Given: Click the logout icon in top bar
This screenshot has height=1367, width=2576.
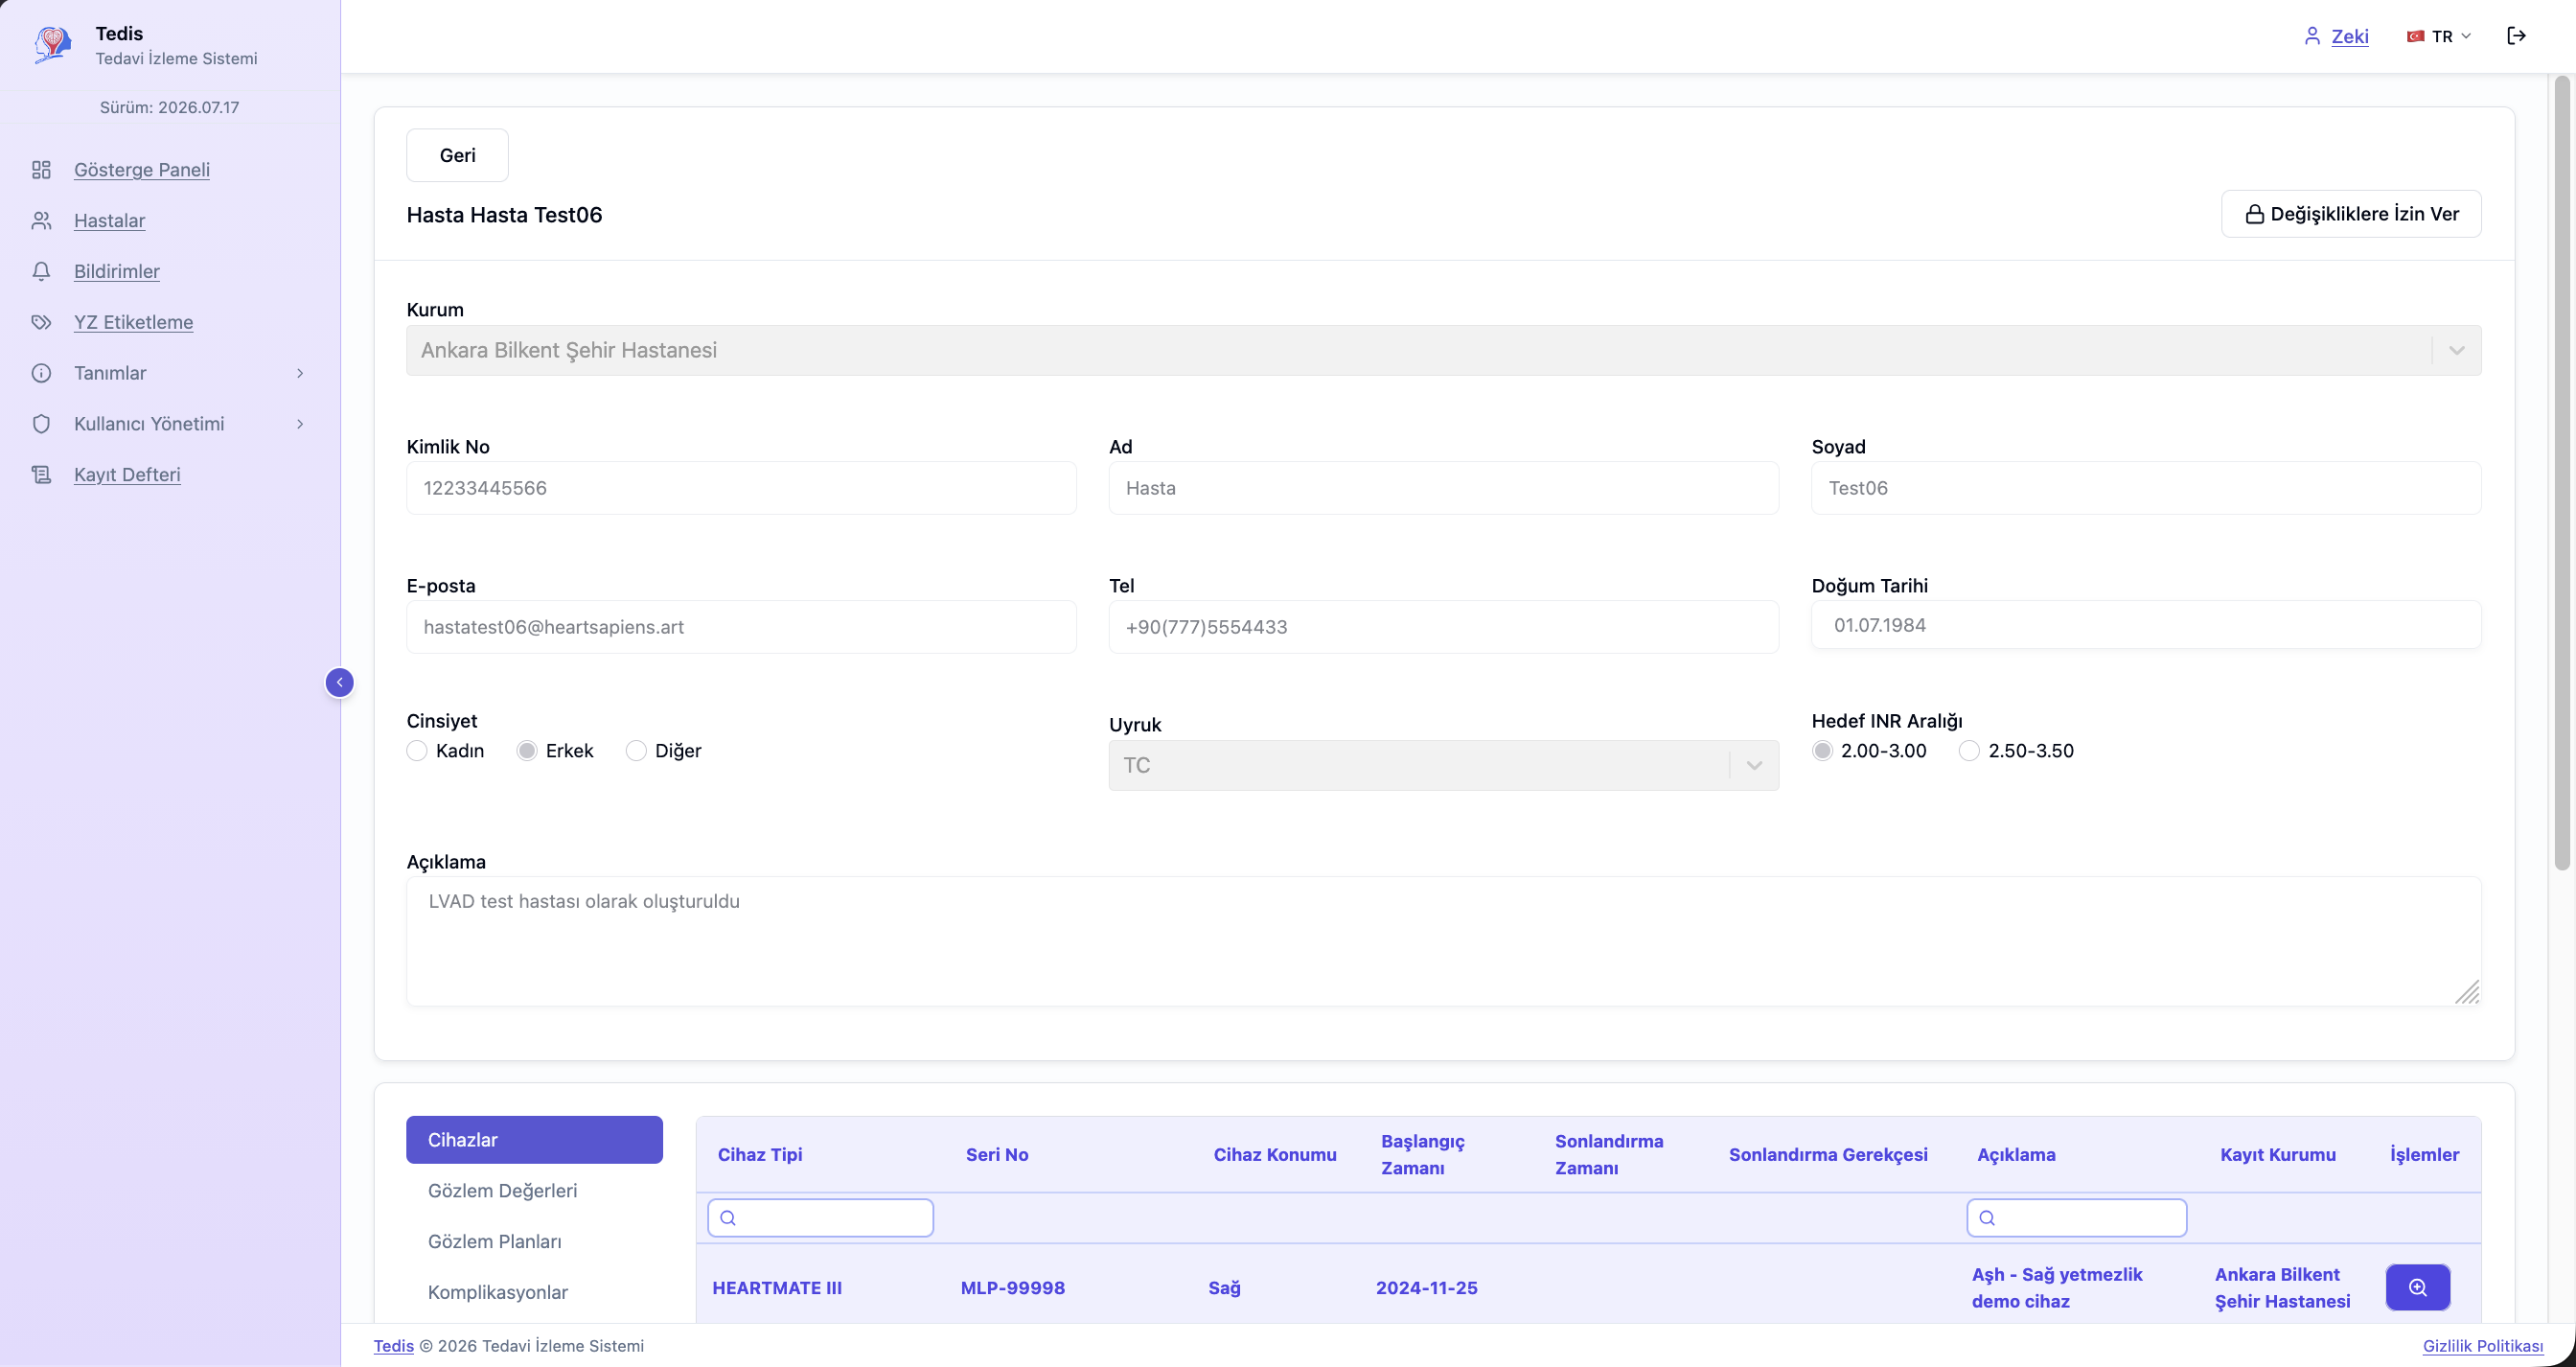Looking at the screenshot, I should 2517,36.
